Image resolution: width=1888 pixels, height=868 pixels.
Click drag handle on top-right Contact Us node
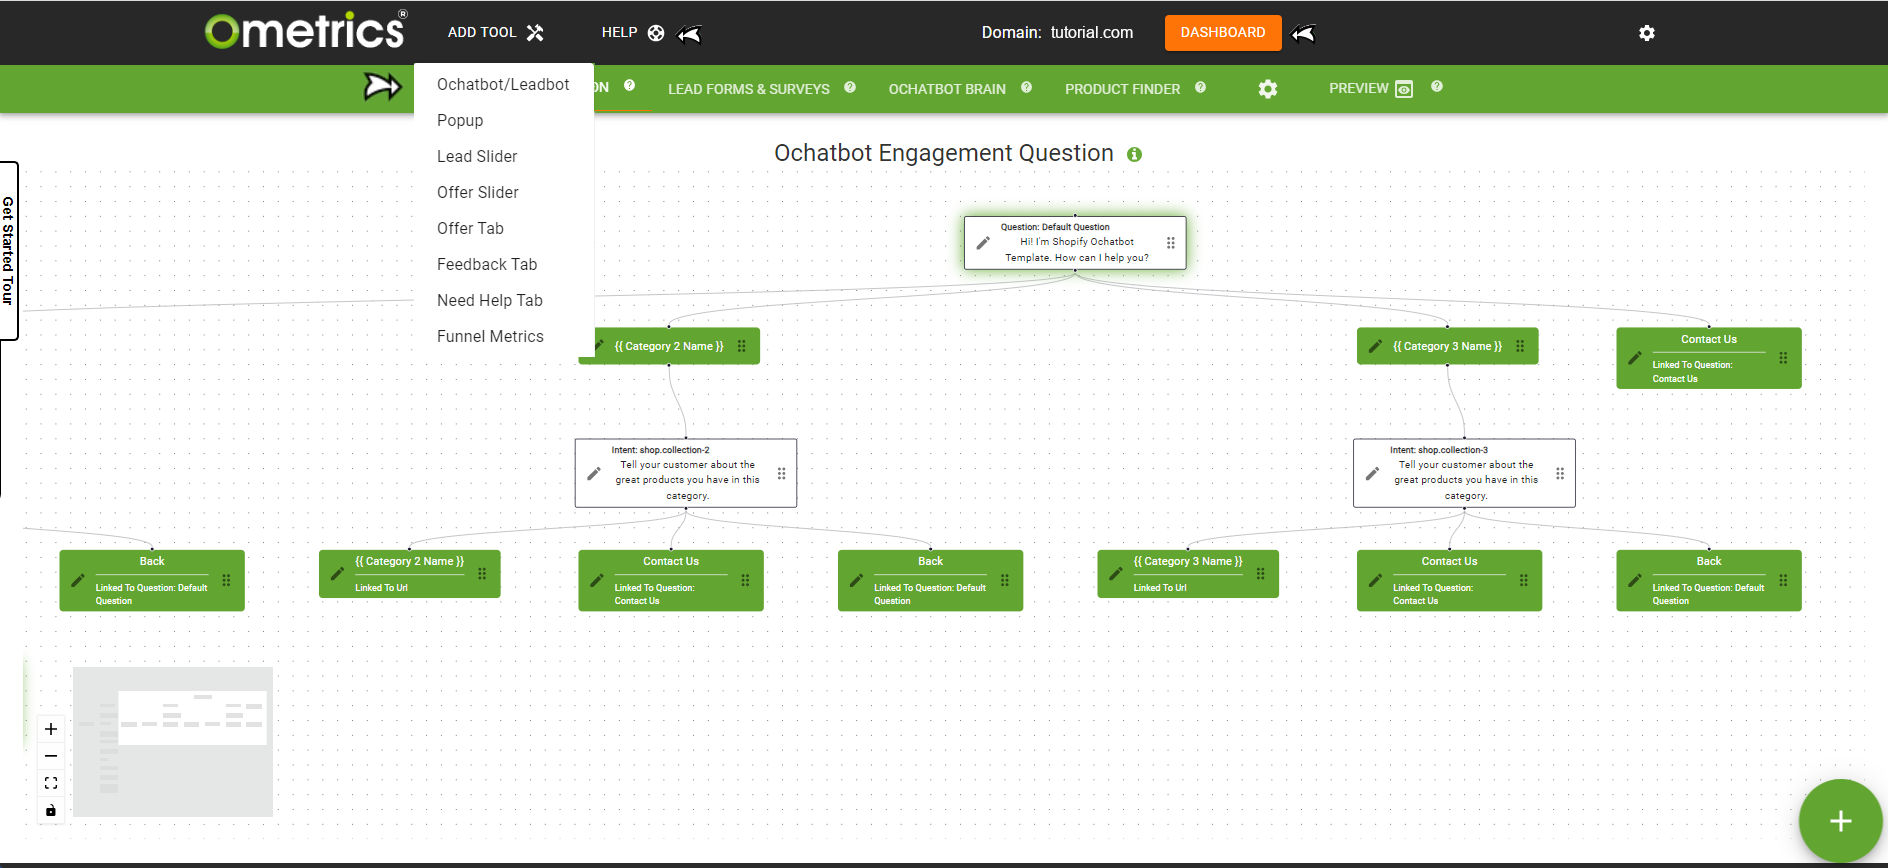[1783, 357]
